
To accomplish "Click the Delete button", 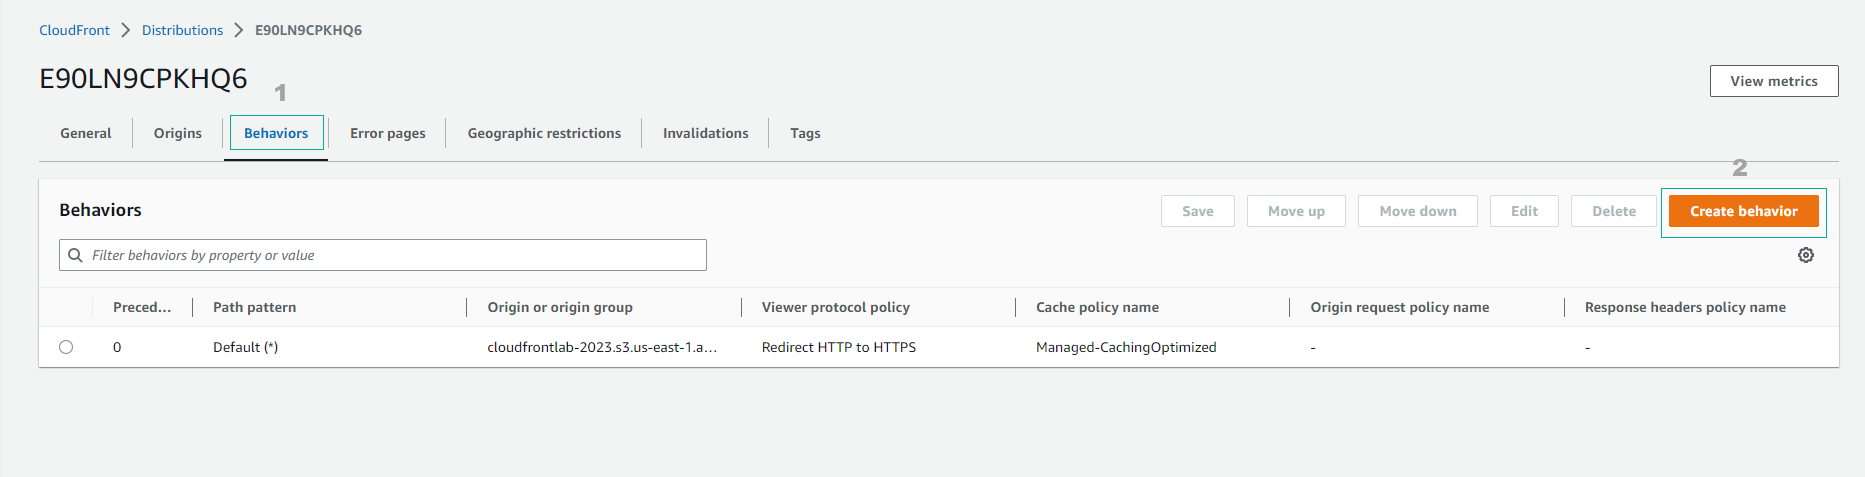I will (x=1614, y=211).
